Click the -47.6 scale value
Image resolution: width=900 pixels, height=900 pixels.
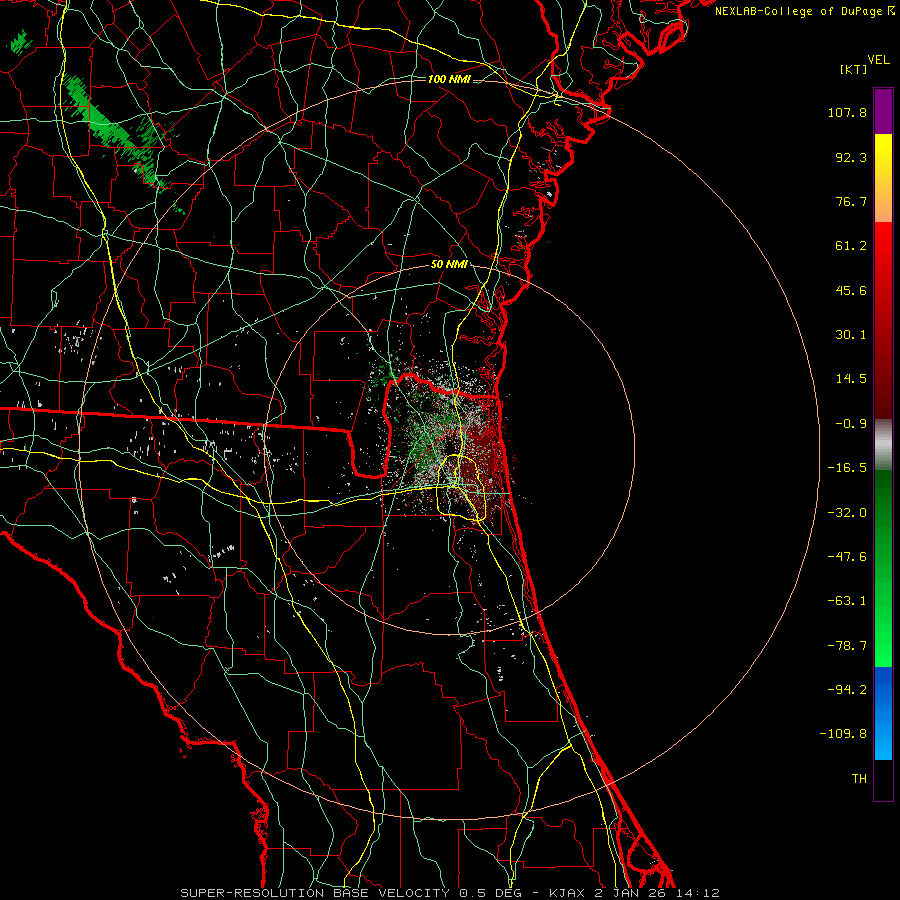[847, 557]
